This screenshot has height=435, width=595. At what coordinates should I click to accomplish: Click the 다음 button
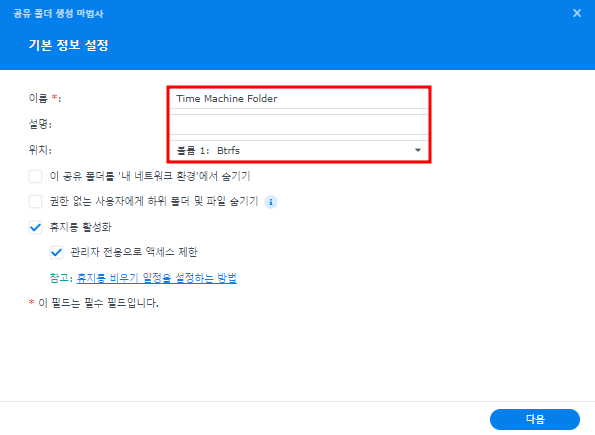click(x=535, y=419)
